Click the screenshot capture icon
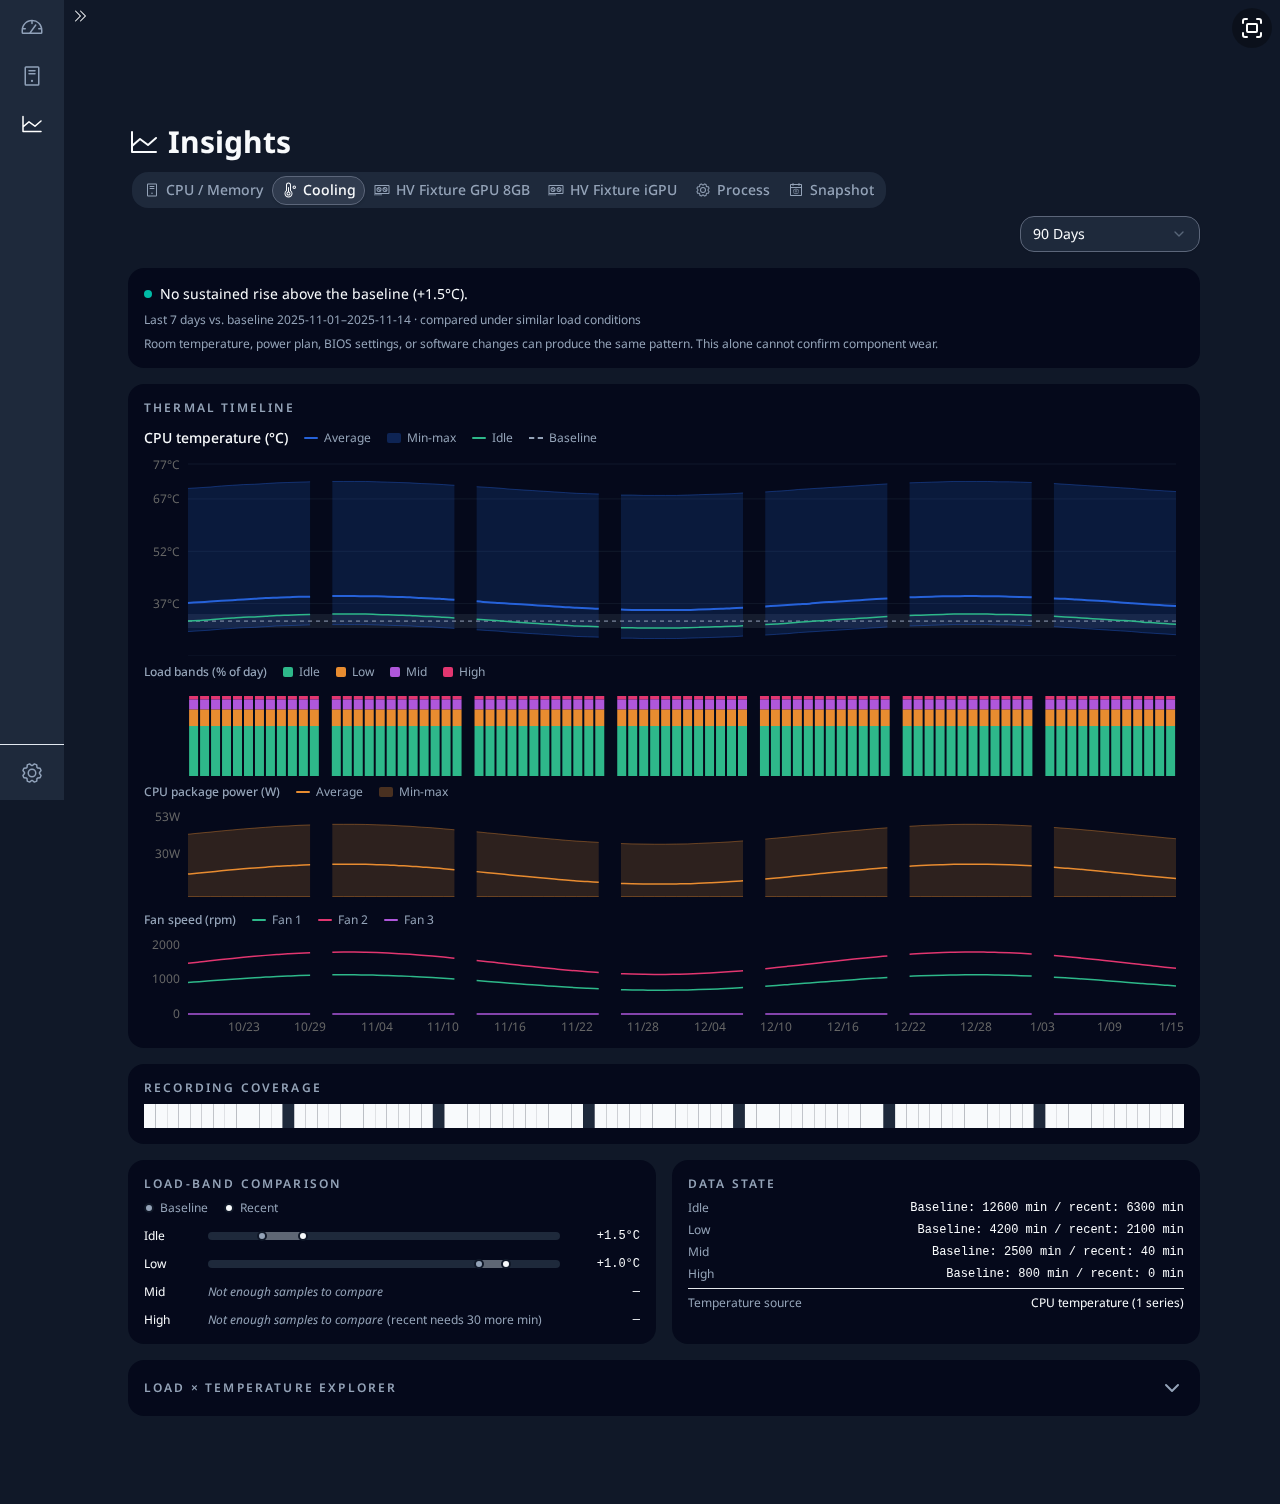 click(1252, 28)
